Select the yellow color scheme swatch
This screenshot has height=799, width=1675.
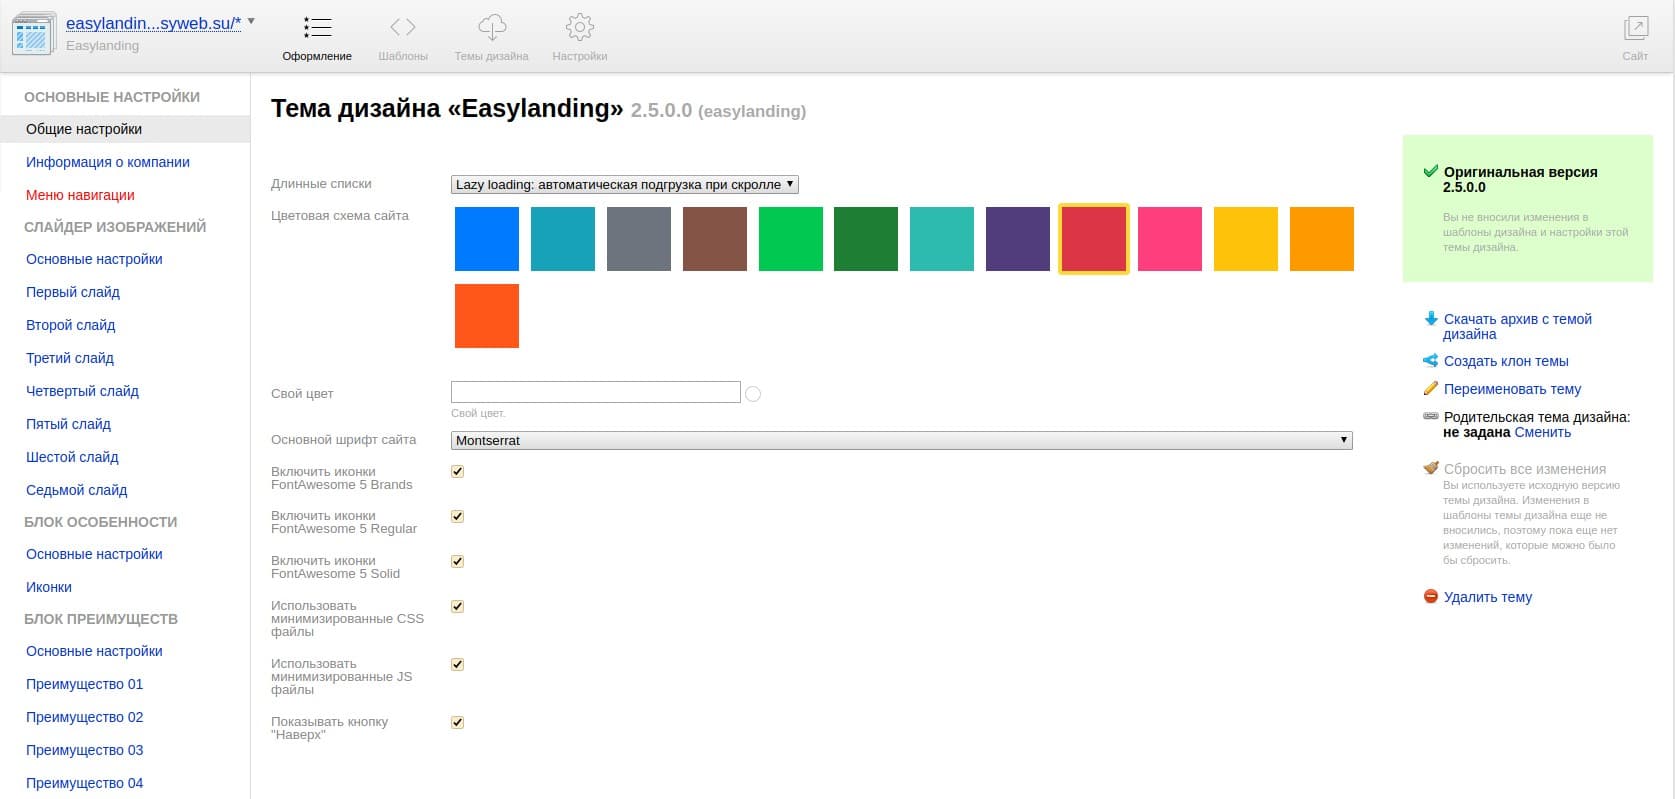pos(1246,239)
